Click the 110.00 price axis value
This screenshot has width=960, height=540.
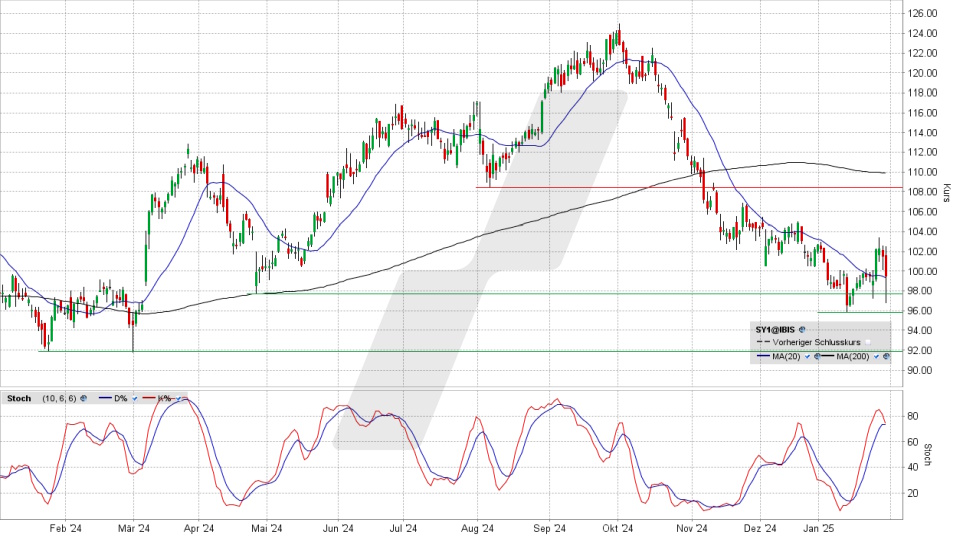point(922,172)
